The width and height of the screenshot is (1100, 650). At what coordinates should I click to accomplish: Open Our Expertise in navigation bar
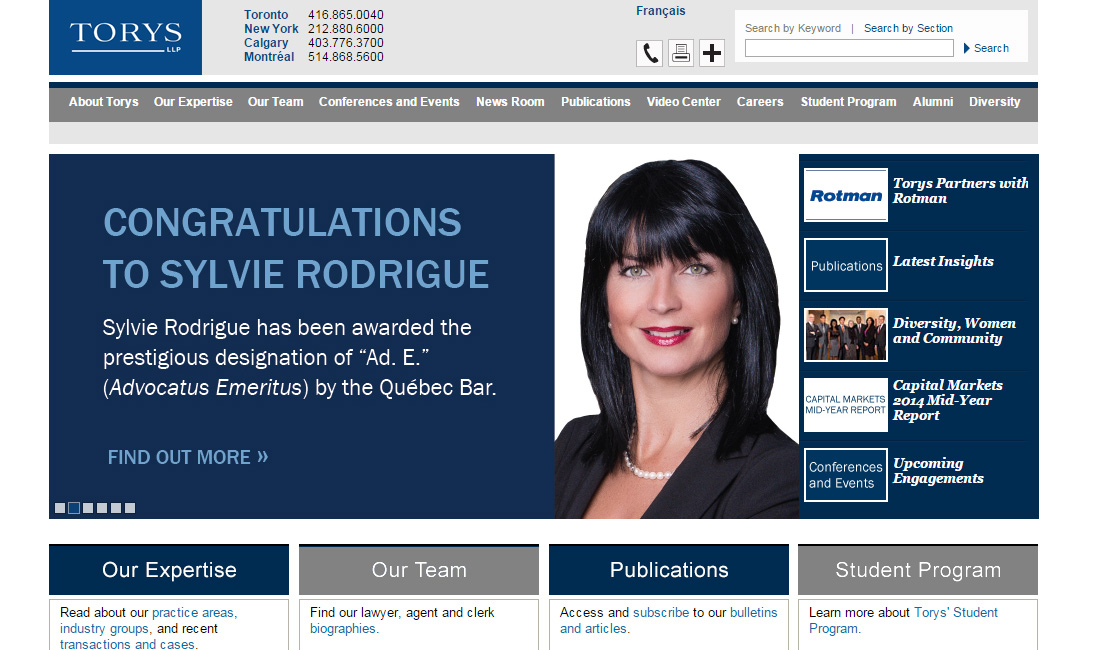193,102
